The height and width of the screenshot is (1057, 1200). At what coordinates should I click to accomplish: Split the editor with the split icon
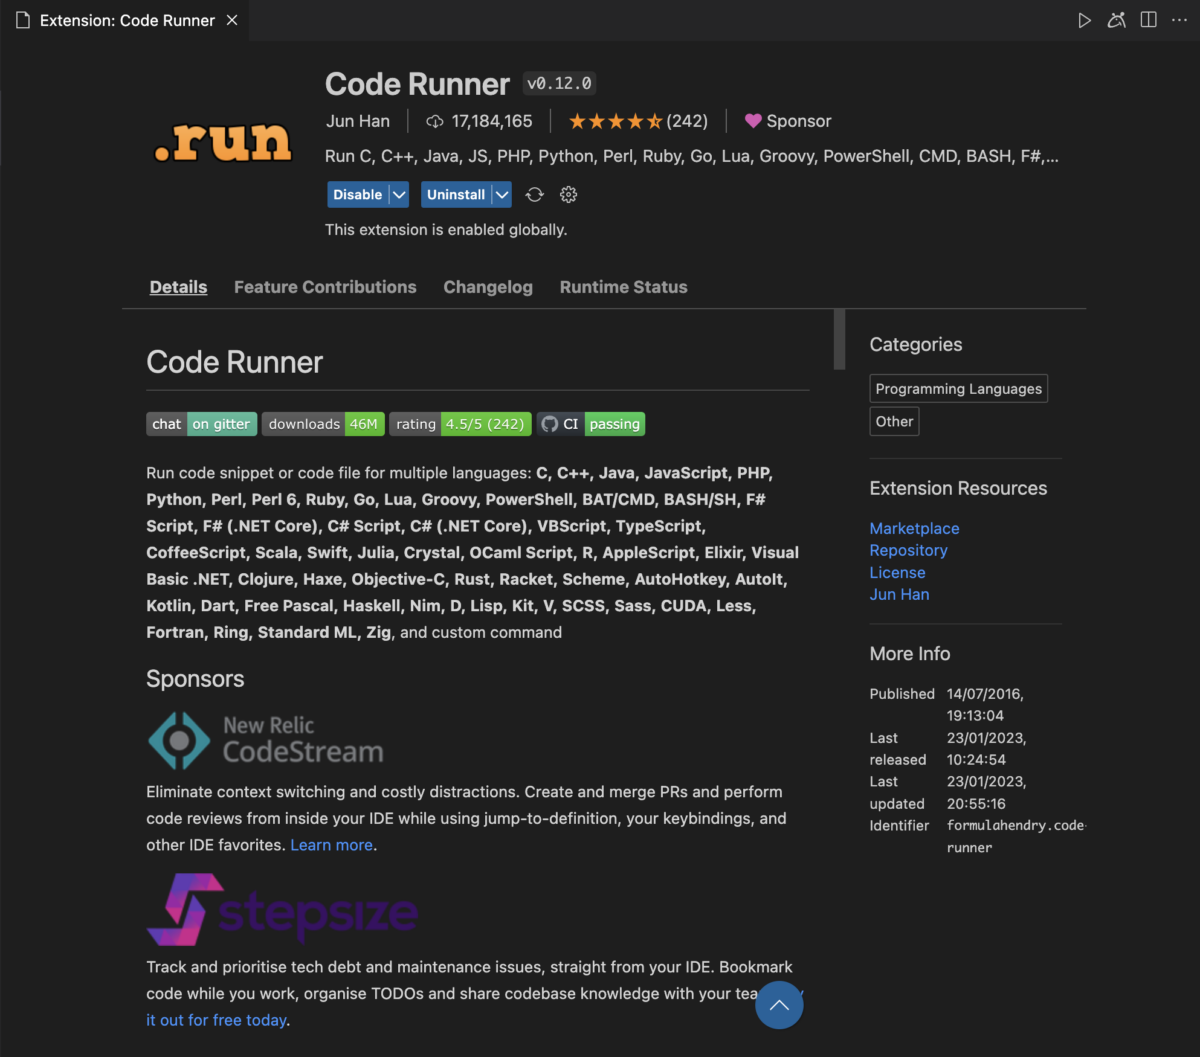pos(1149,20)
